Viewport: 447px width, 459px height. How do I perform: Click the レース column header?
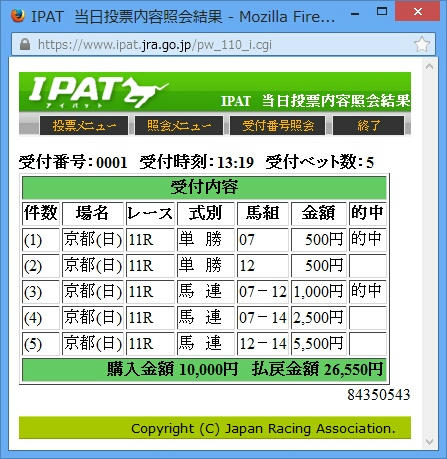(150, 213)
